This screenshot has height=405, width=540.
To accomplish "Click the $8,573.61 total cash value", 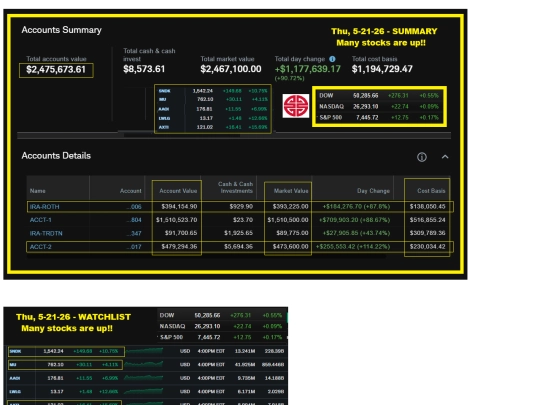I will [x=144, y=69].
